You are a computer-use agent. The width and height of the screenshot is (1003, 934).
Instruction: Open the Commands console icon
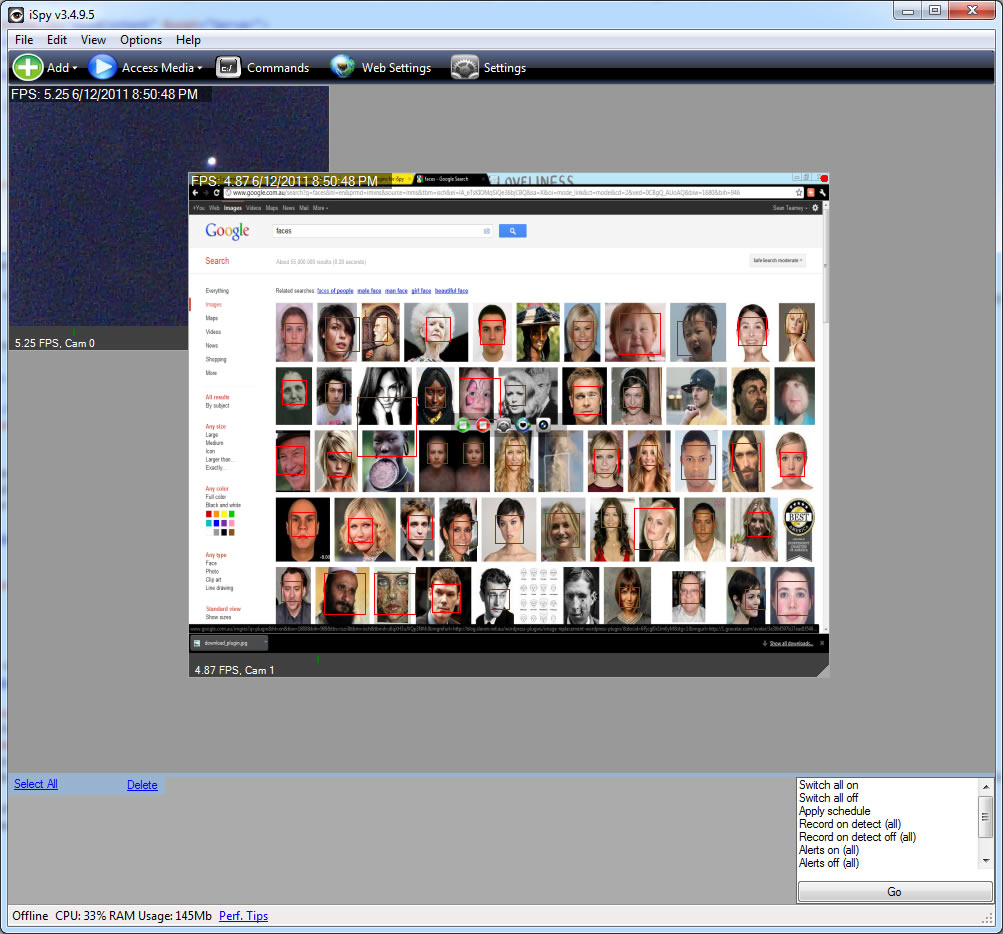[229, 68]
